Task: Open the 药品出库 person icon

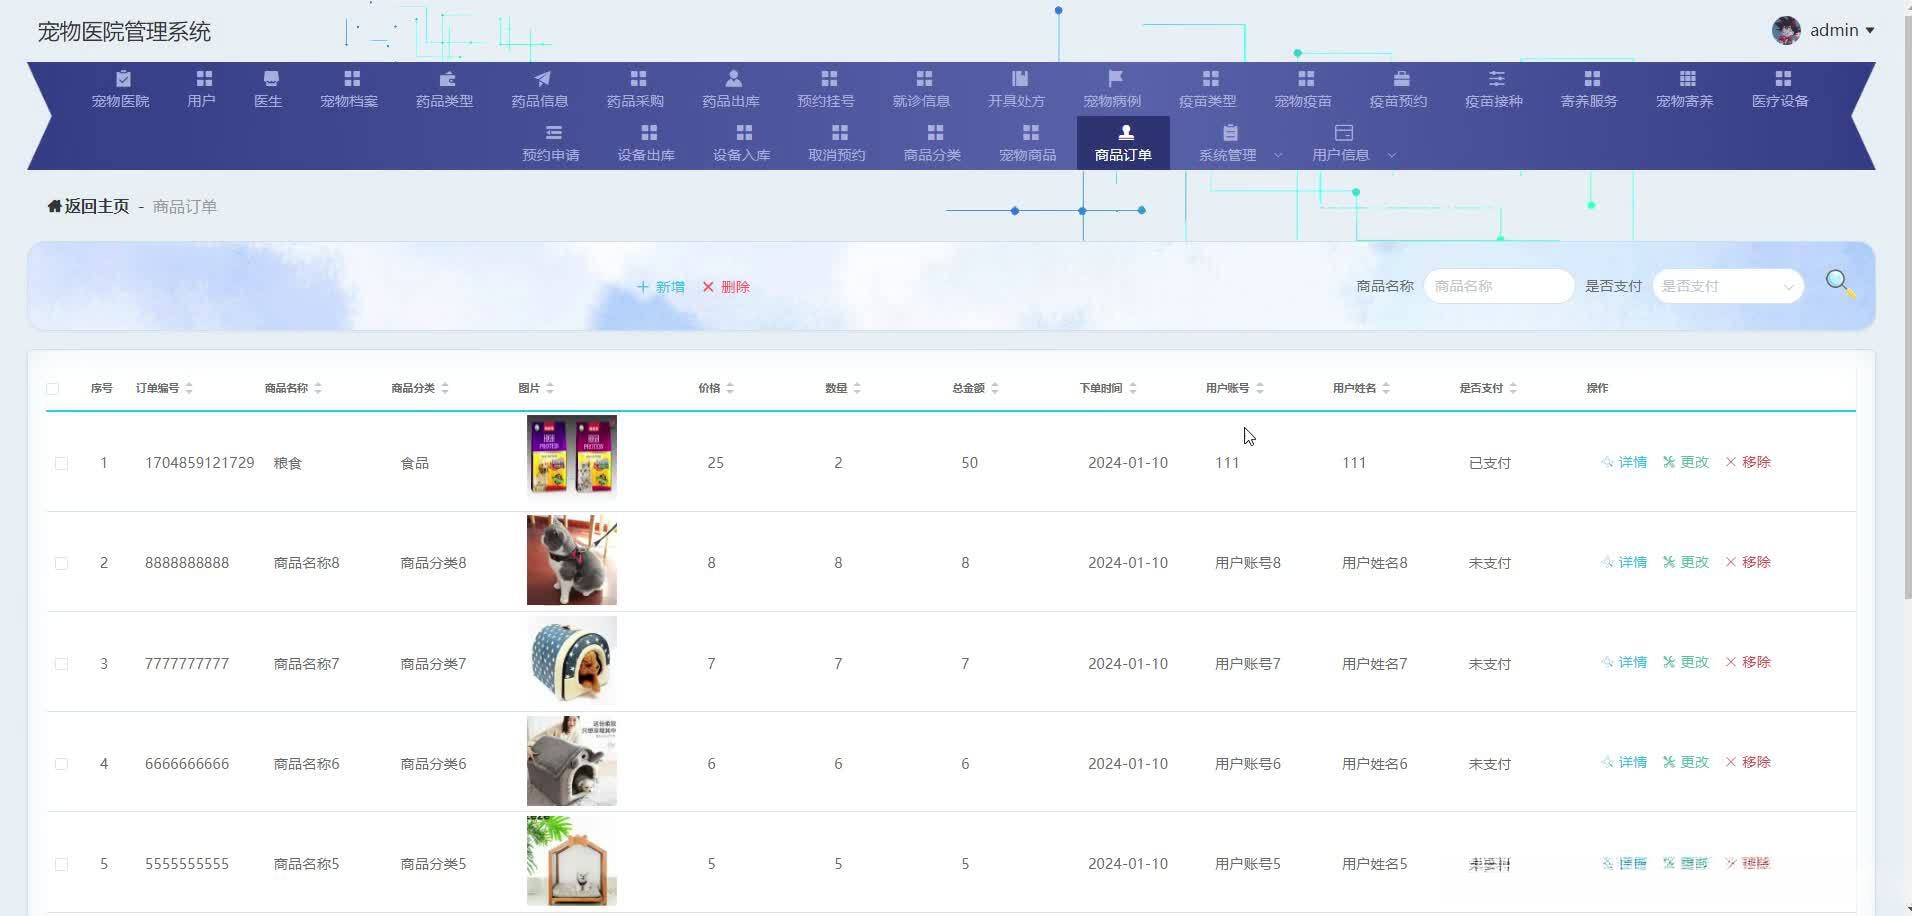Action: [x=733, y=79]
